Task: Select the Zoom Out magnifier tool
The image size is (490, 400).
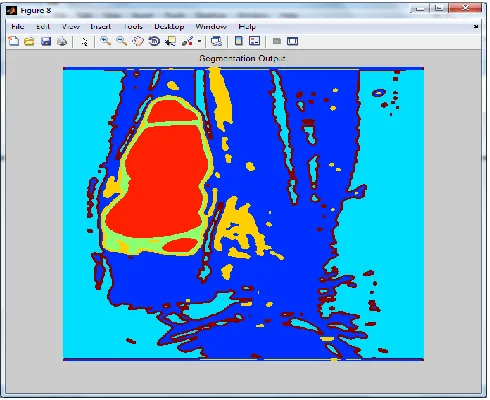Action: pos(121,41)
